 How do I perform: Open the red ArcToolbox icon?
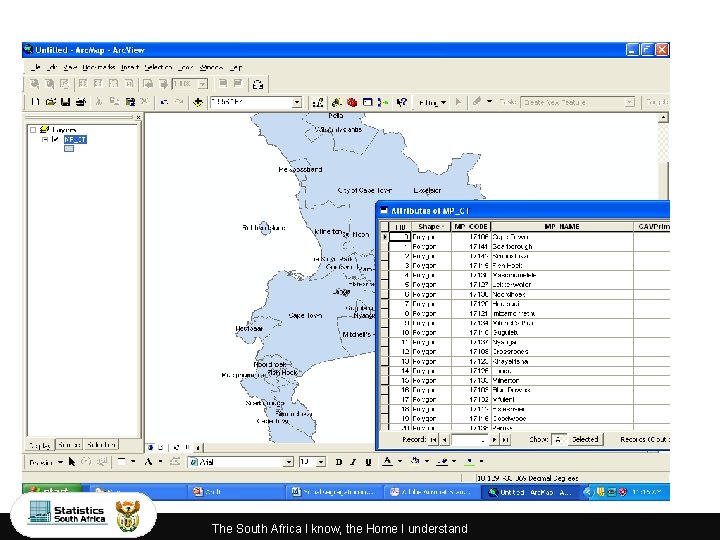tap(352, 102)
